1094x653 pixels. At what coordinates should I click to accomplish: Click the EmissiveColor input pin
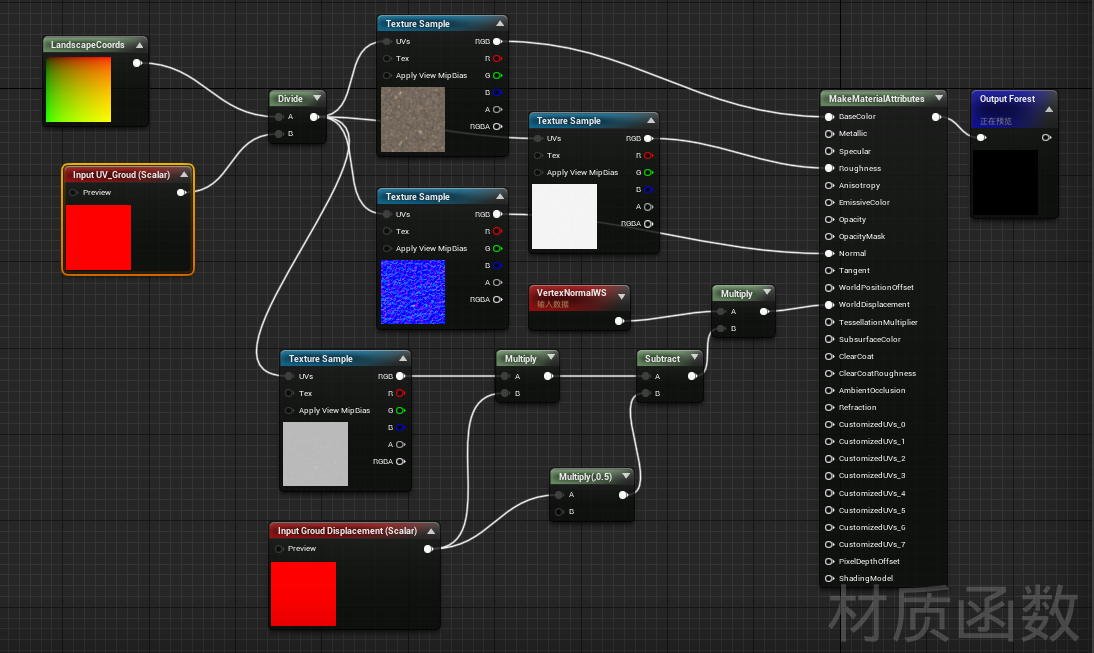[830, 202]
